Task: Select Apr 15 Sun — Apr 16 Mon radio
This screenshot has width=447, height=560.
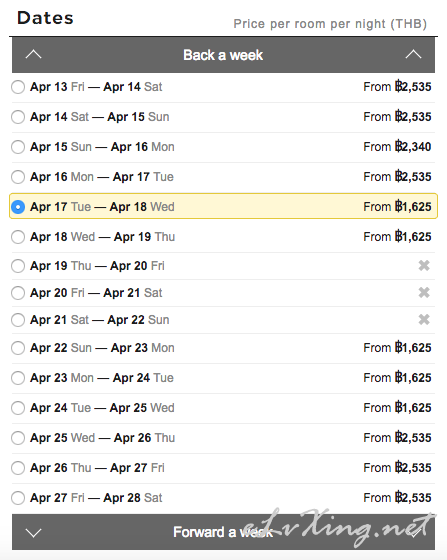Action: coord(18,147)
